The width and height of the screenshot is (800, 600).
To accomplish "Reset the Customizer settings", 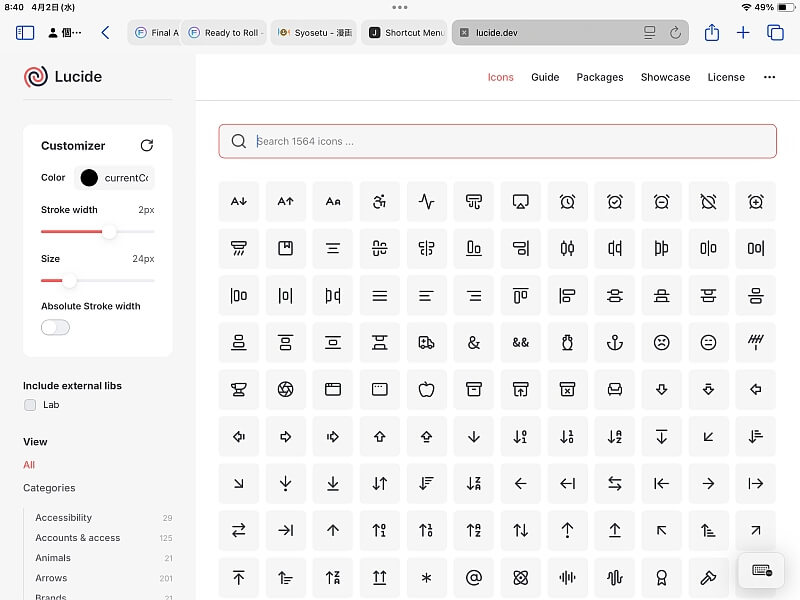I will click(147, 145).
